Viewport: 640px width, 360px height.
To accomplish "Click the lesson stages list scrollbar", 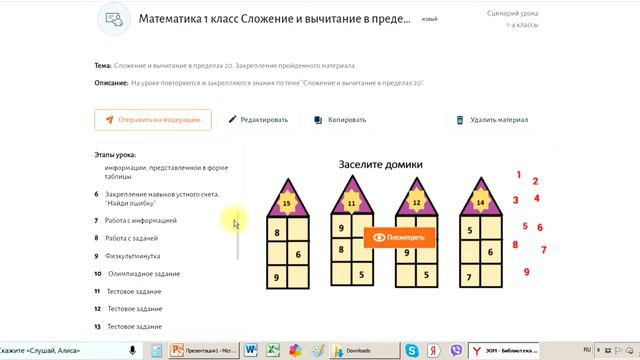I will click(x=238, y=236).
